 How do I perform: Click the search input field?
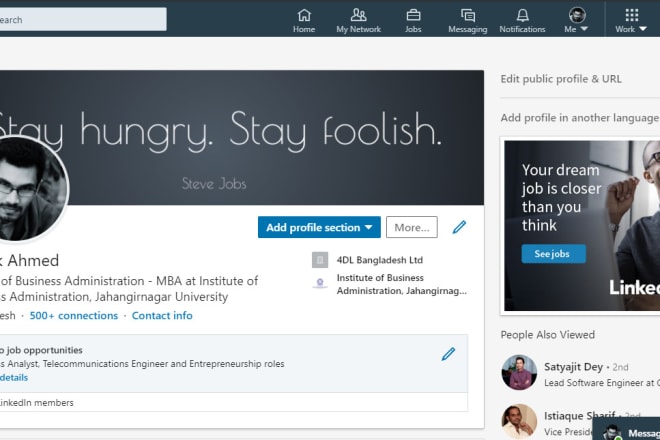coord(83,19)
